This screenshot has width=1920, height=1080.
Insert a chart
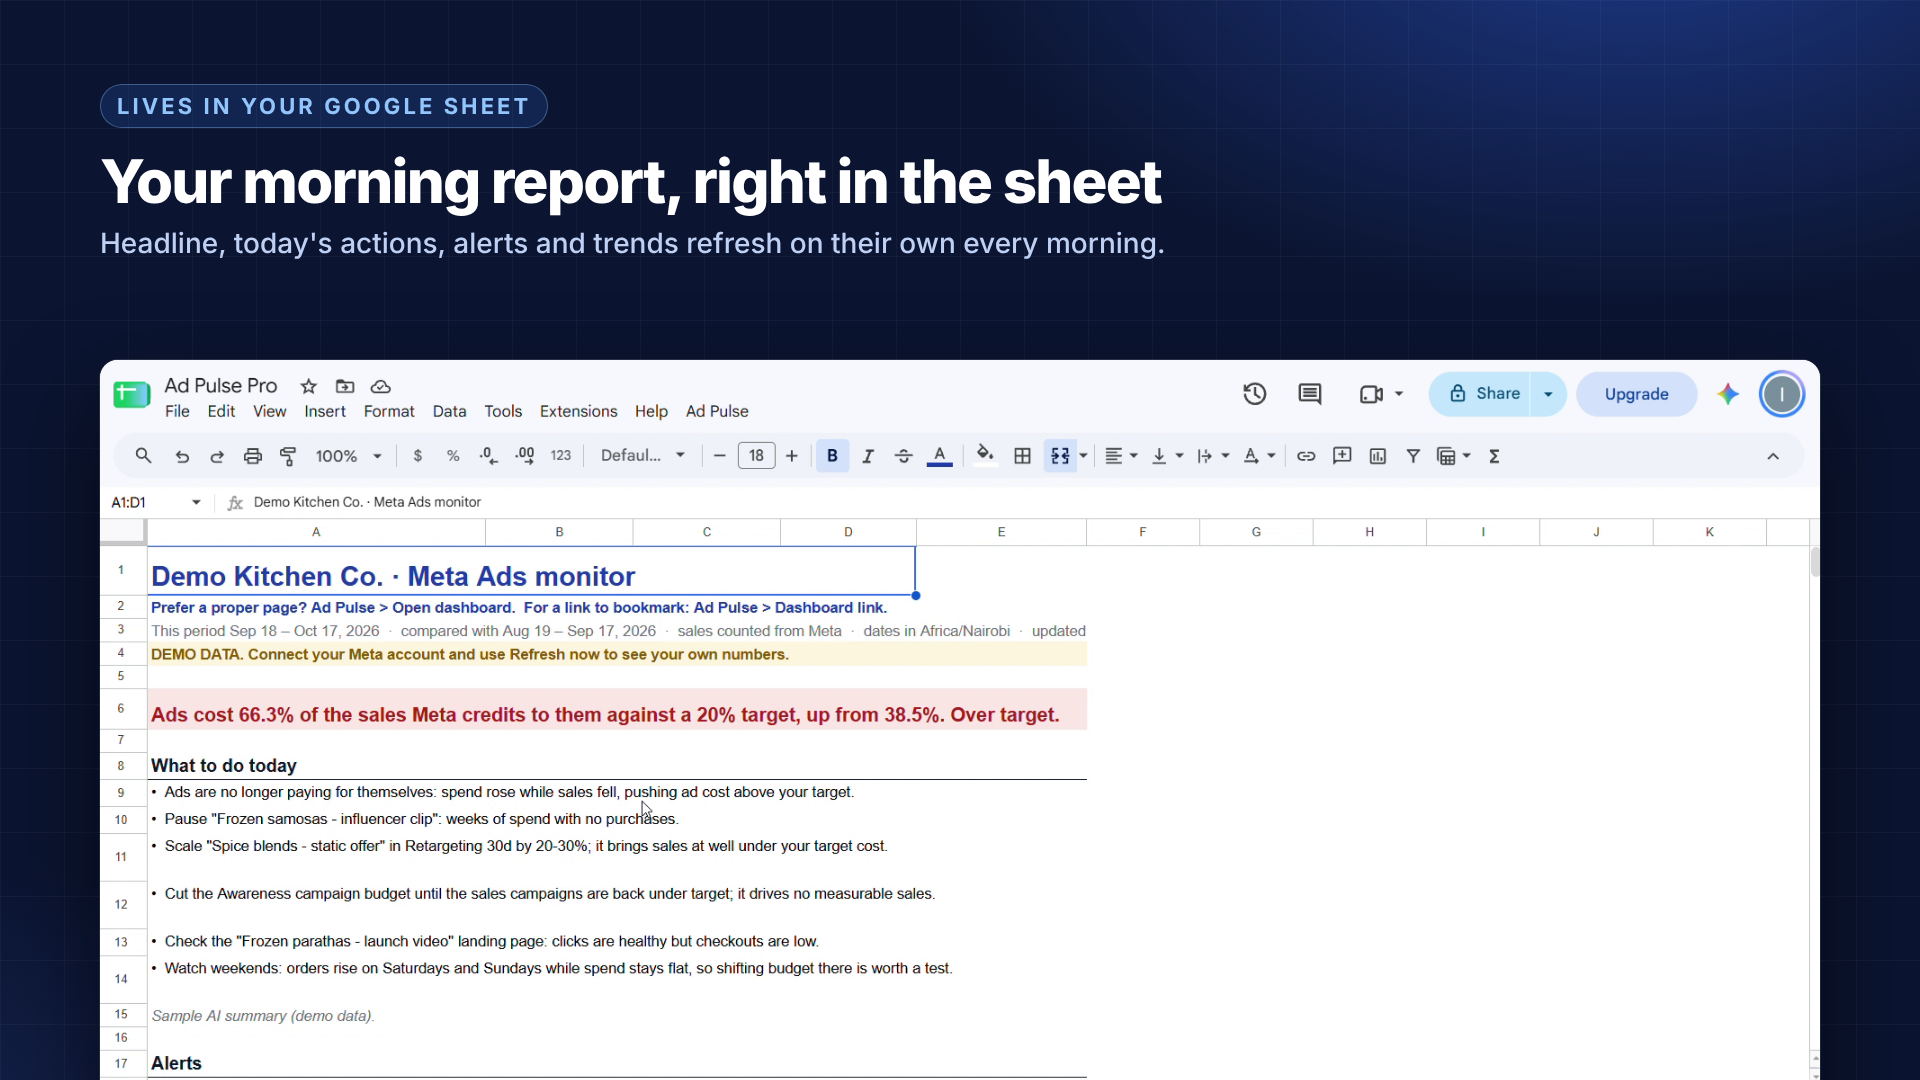(x=1378, y=456)
